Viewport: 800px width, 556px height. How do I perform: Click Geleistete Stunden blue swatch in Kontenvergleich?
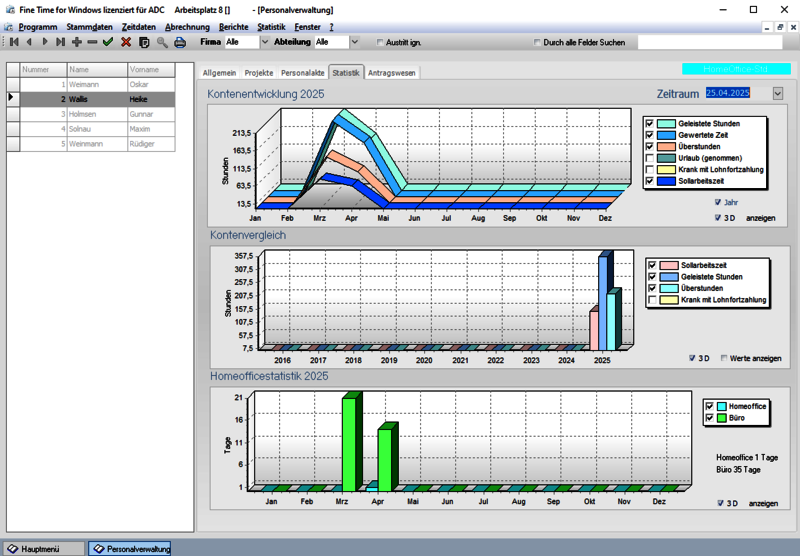(x=669, y=277)
